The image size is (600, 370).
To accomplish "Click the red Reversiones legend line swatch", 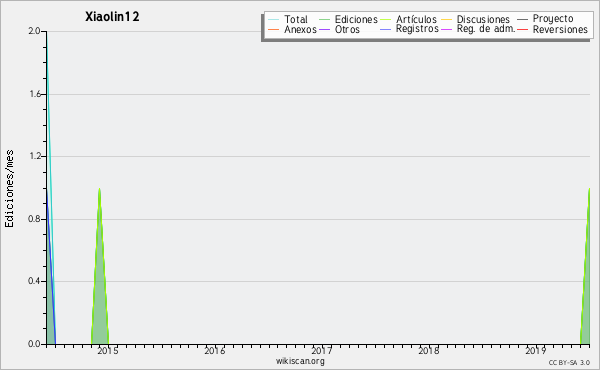I will point(523,29).
